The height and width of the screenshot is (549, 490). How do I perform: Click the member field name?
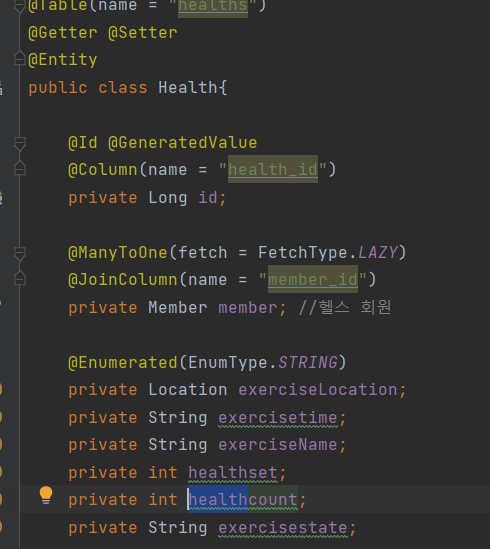[x=248, y=308]
